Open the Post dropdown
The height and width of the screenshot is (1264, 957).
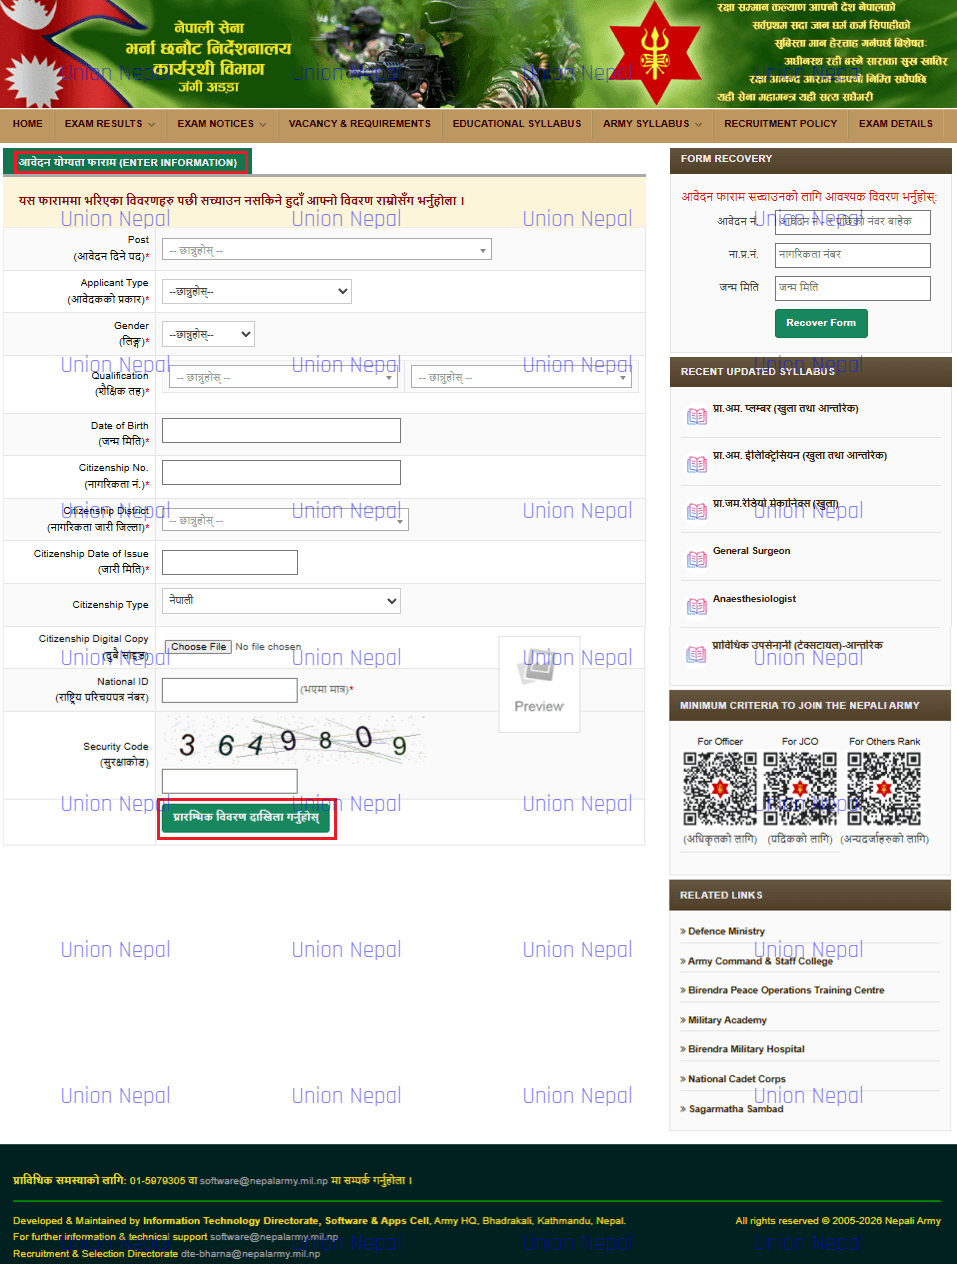(x=327, y=250)
